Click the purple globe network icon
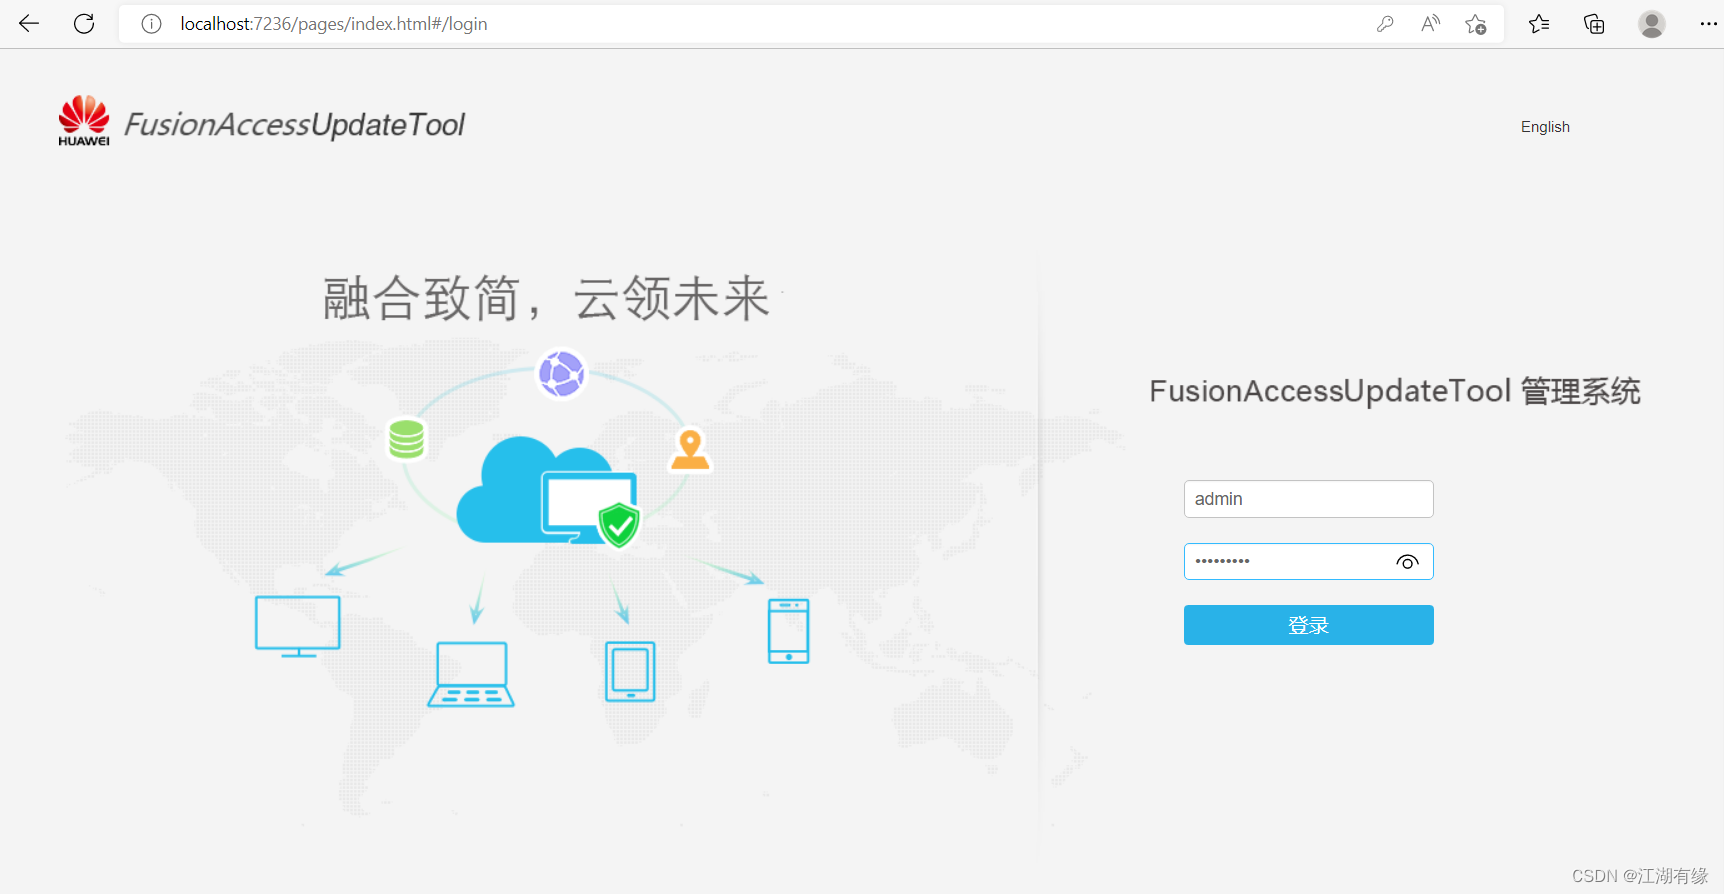 [561, 374]
